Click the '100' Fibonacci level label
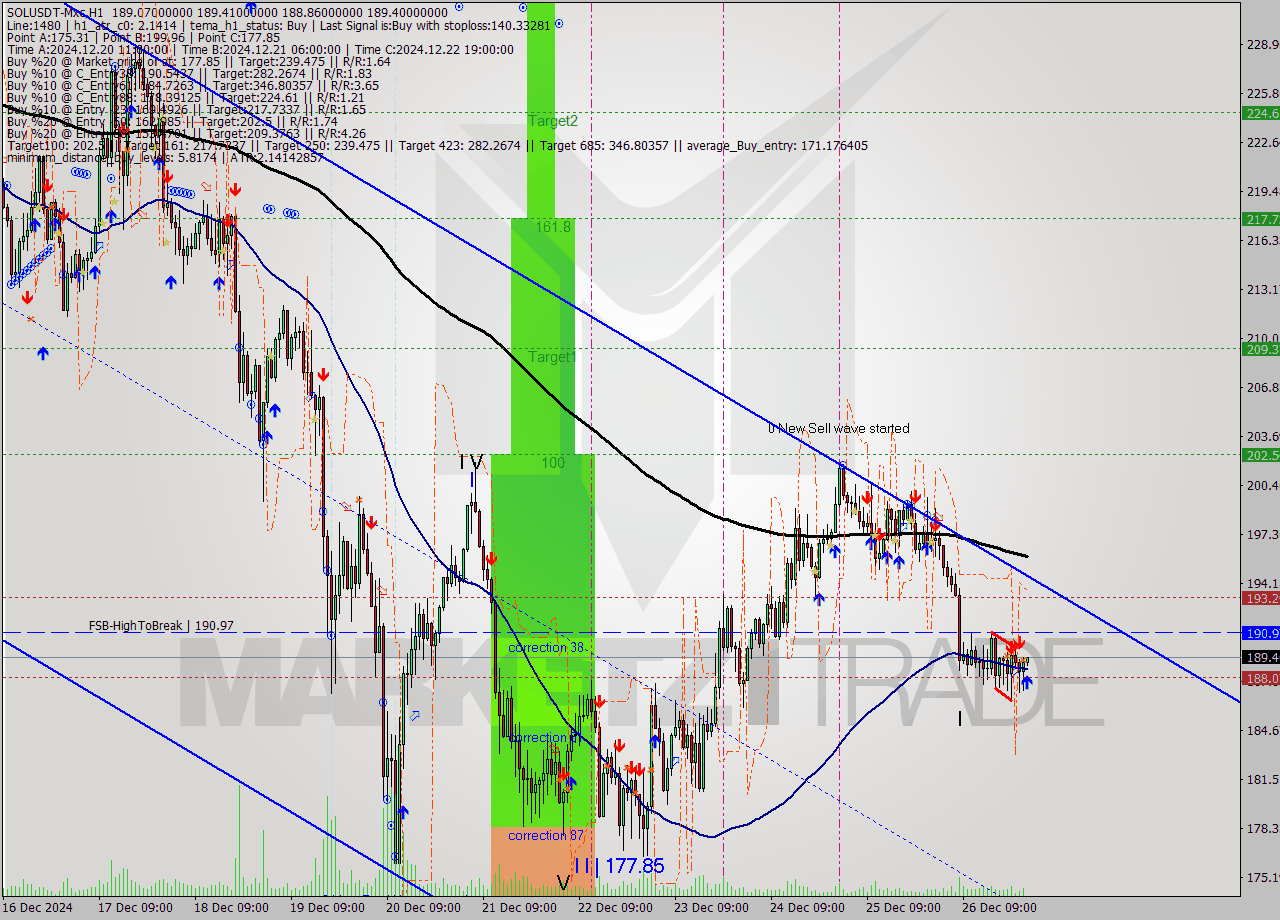The width and height of the screenshot is (1280, 920). pyautogui.click(x=553, y=463)
